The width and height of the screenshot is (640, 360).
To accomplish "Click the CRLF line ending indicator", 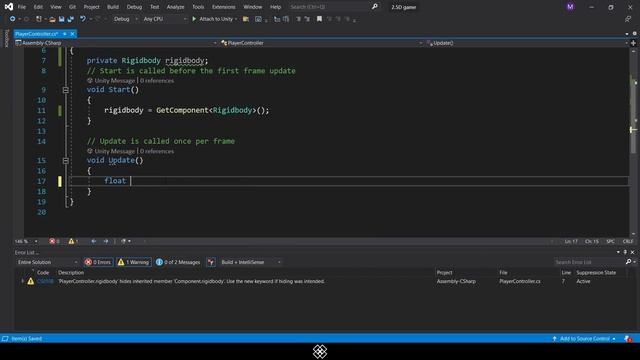I will [x=628, y=241].
